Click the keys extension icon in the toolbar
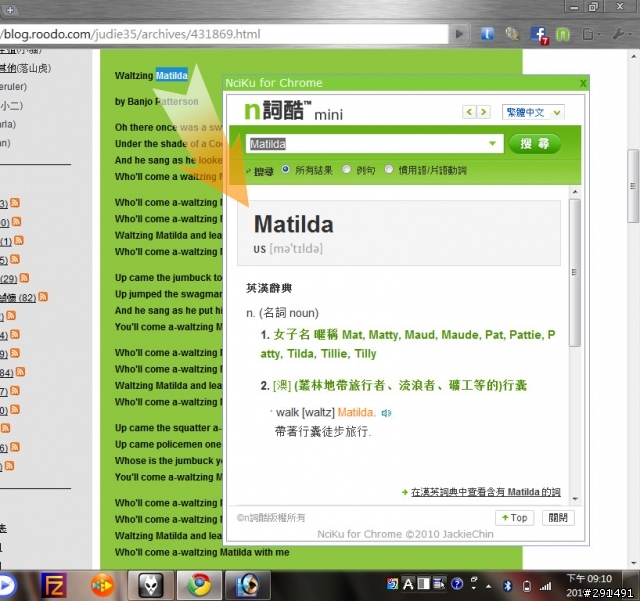Screen dimensions: 640x601 (x=512, y=34)
